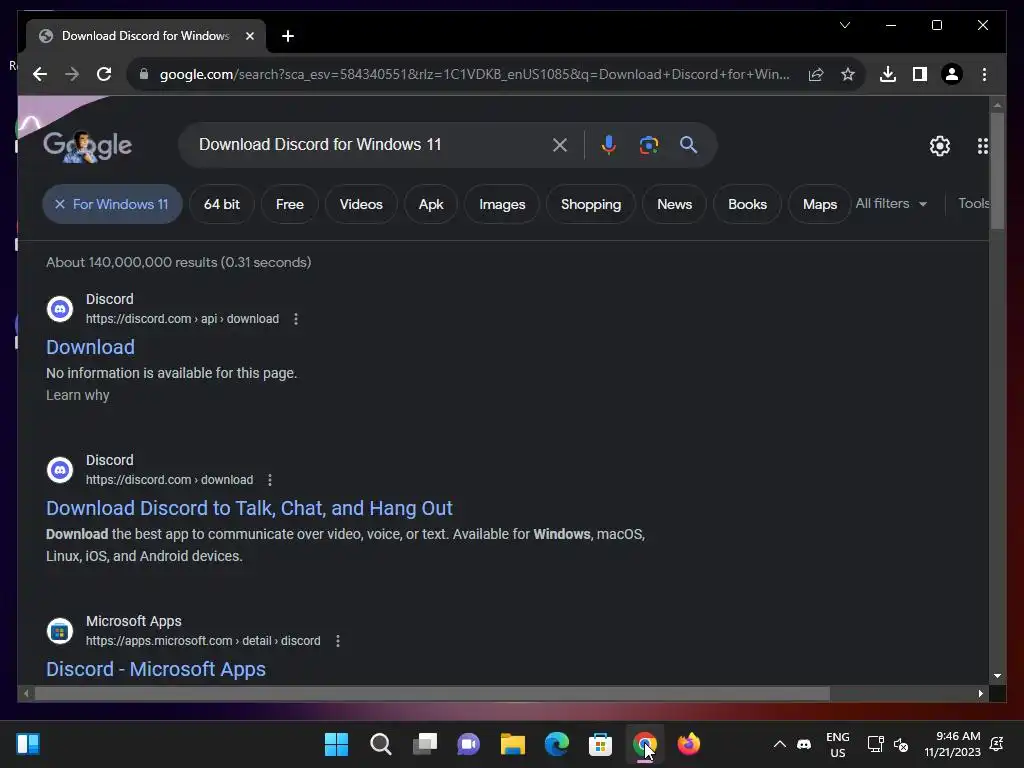This screenshot has width=1024, height=768.
Task: Click the browser forward arrow
Action: [x=72, y=74]
